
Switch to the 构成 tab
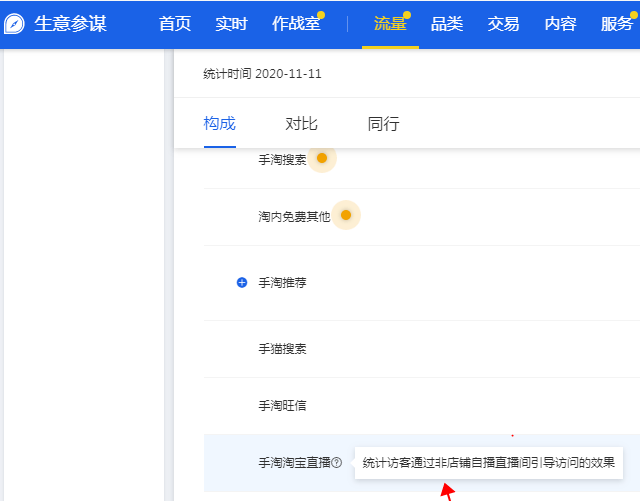(220, 124)
